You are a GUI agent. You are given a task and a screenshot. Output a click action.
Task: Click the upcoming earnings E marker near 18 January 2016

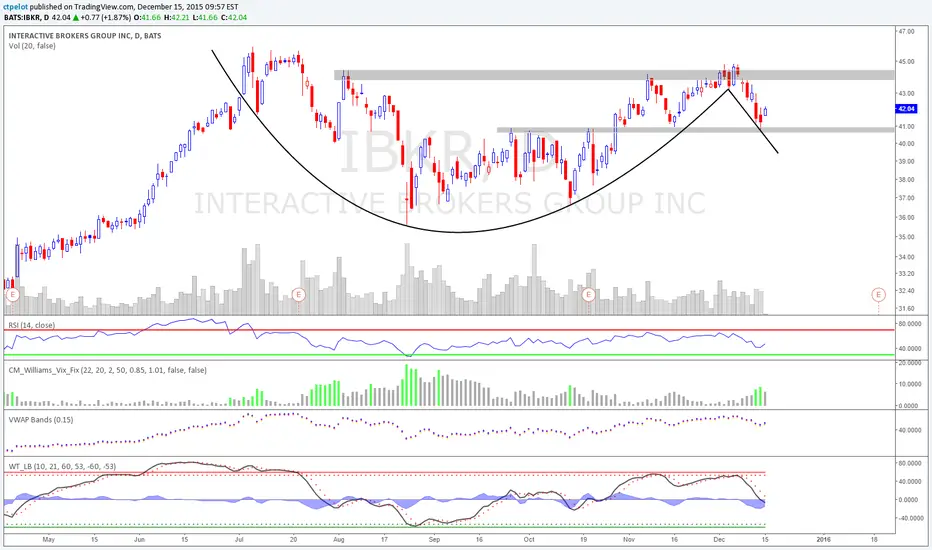[x=879, y=294]
